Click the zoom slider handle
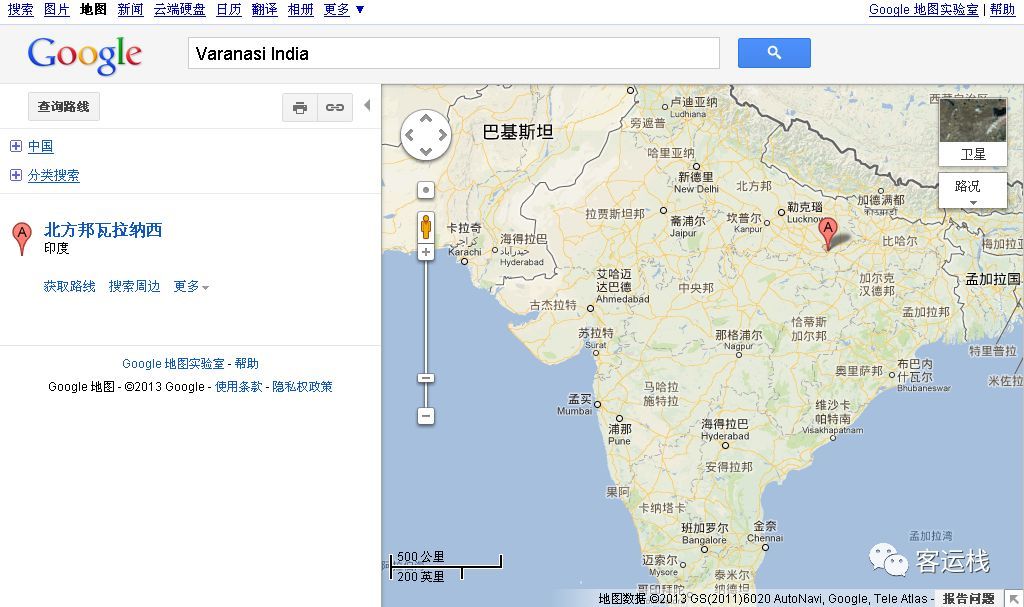This screenshot has height=607, width=1024. point(426,378)
